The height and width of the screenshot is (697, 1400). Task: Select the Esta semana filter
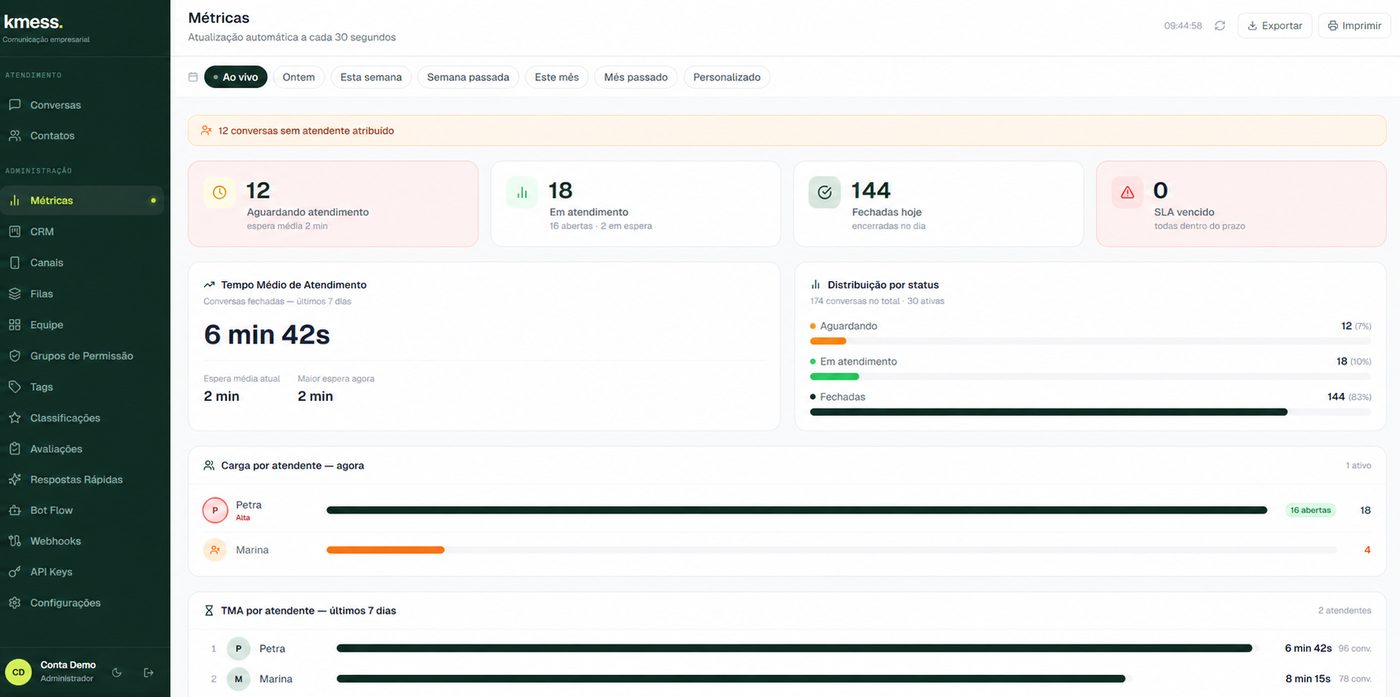pyautogui.click(x=371, y=77)
